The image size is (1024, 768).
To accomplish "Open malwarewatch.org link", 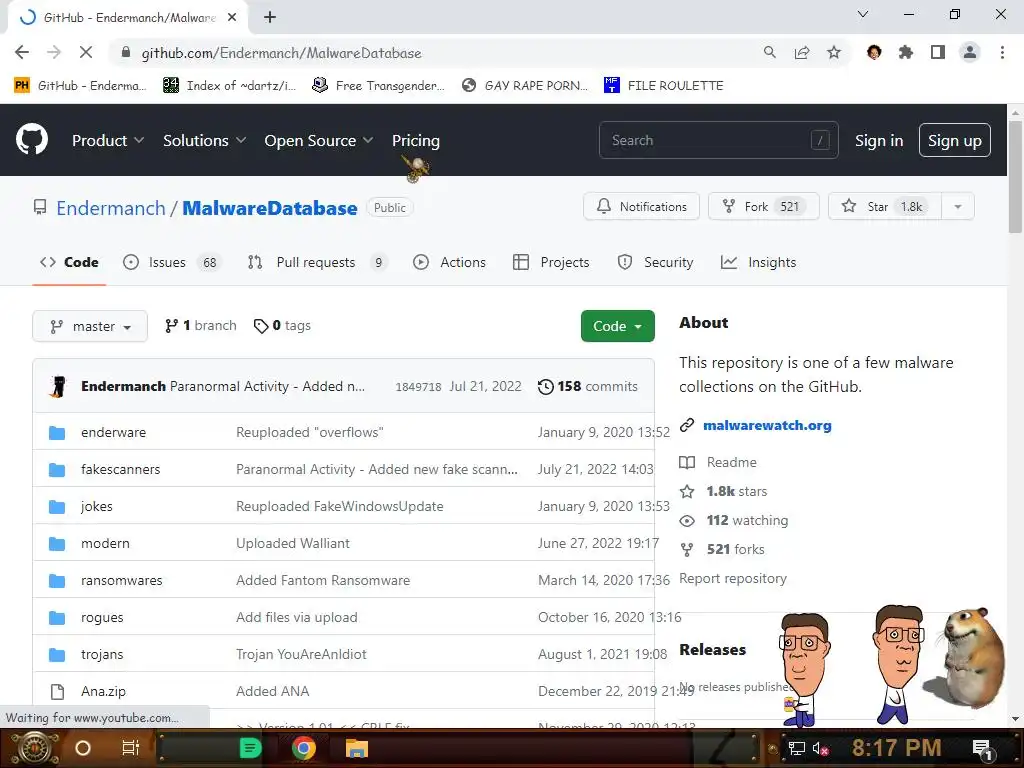I will pyautogui.click(x=767, y=426).
